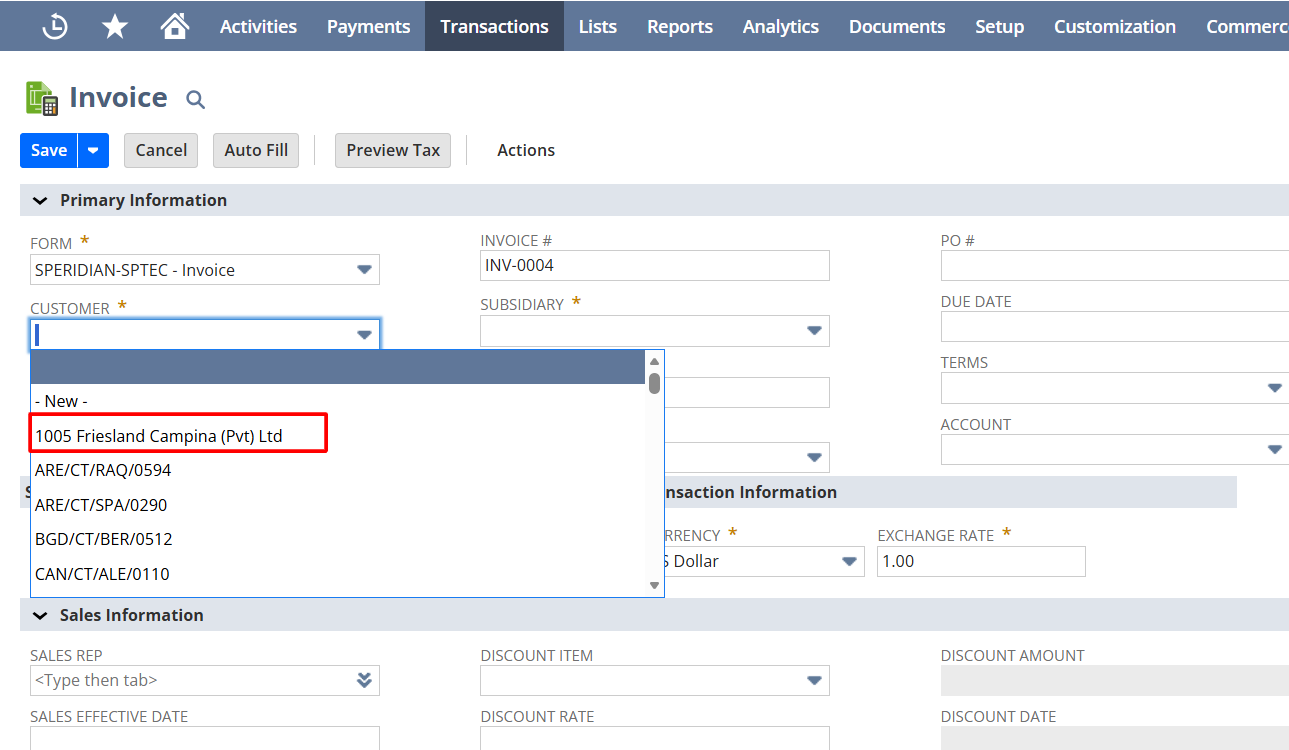1289x750 pixels.
Task: Expand the Subsidiary dropdown
Action: point(814,331)
